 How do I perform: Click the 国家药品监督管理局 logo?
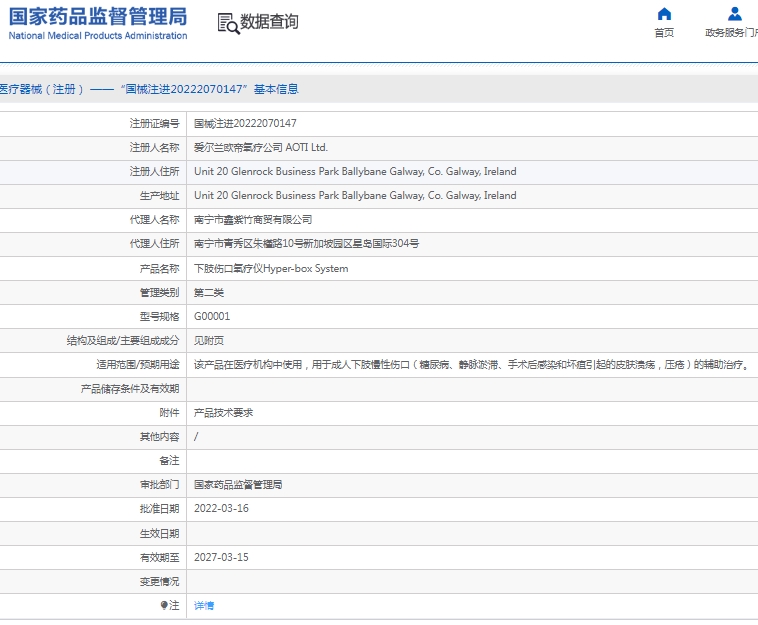pyautogui.click(x=98, y=17)
